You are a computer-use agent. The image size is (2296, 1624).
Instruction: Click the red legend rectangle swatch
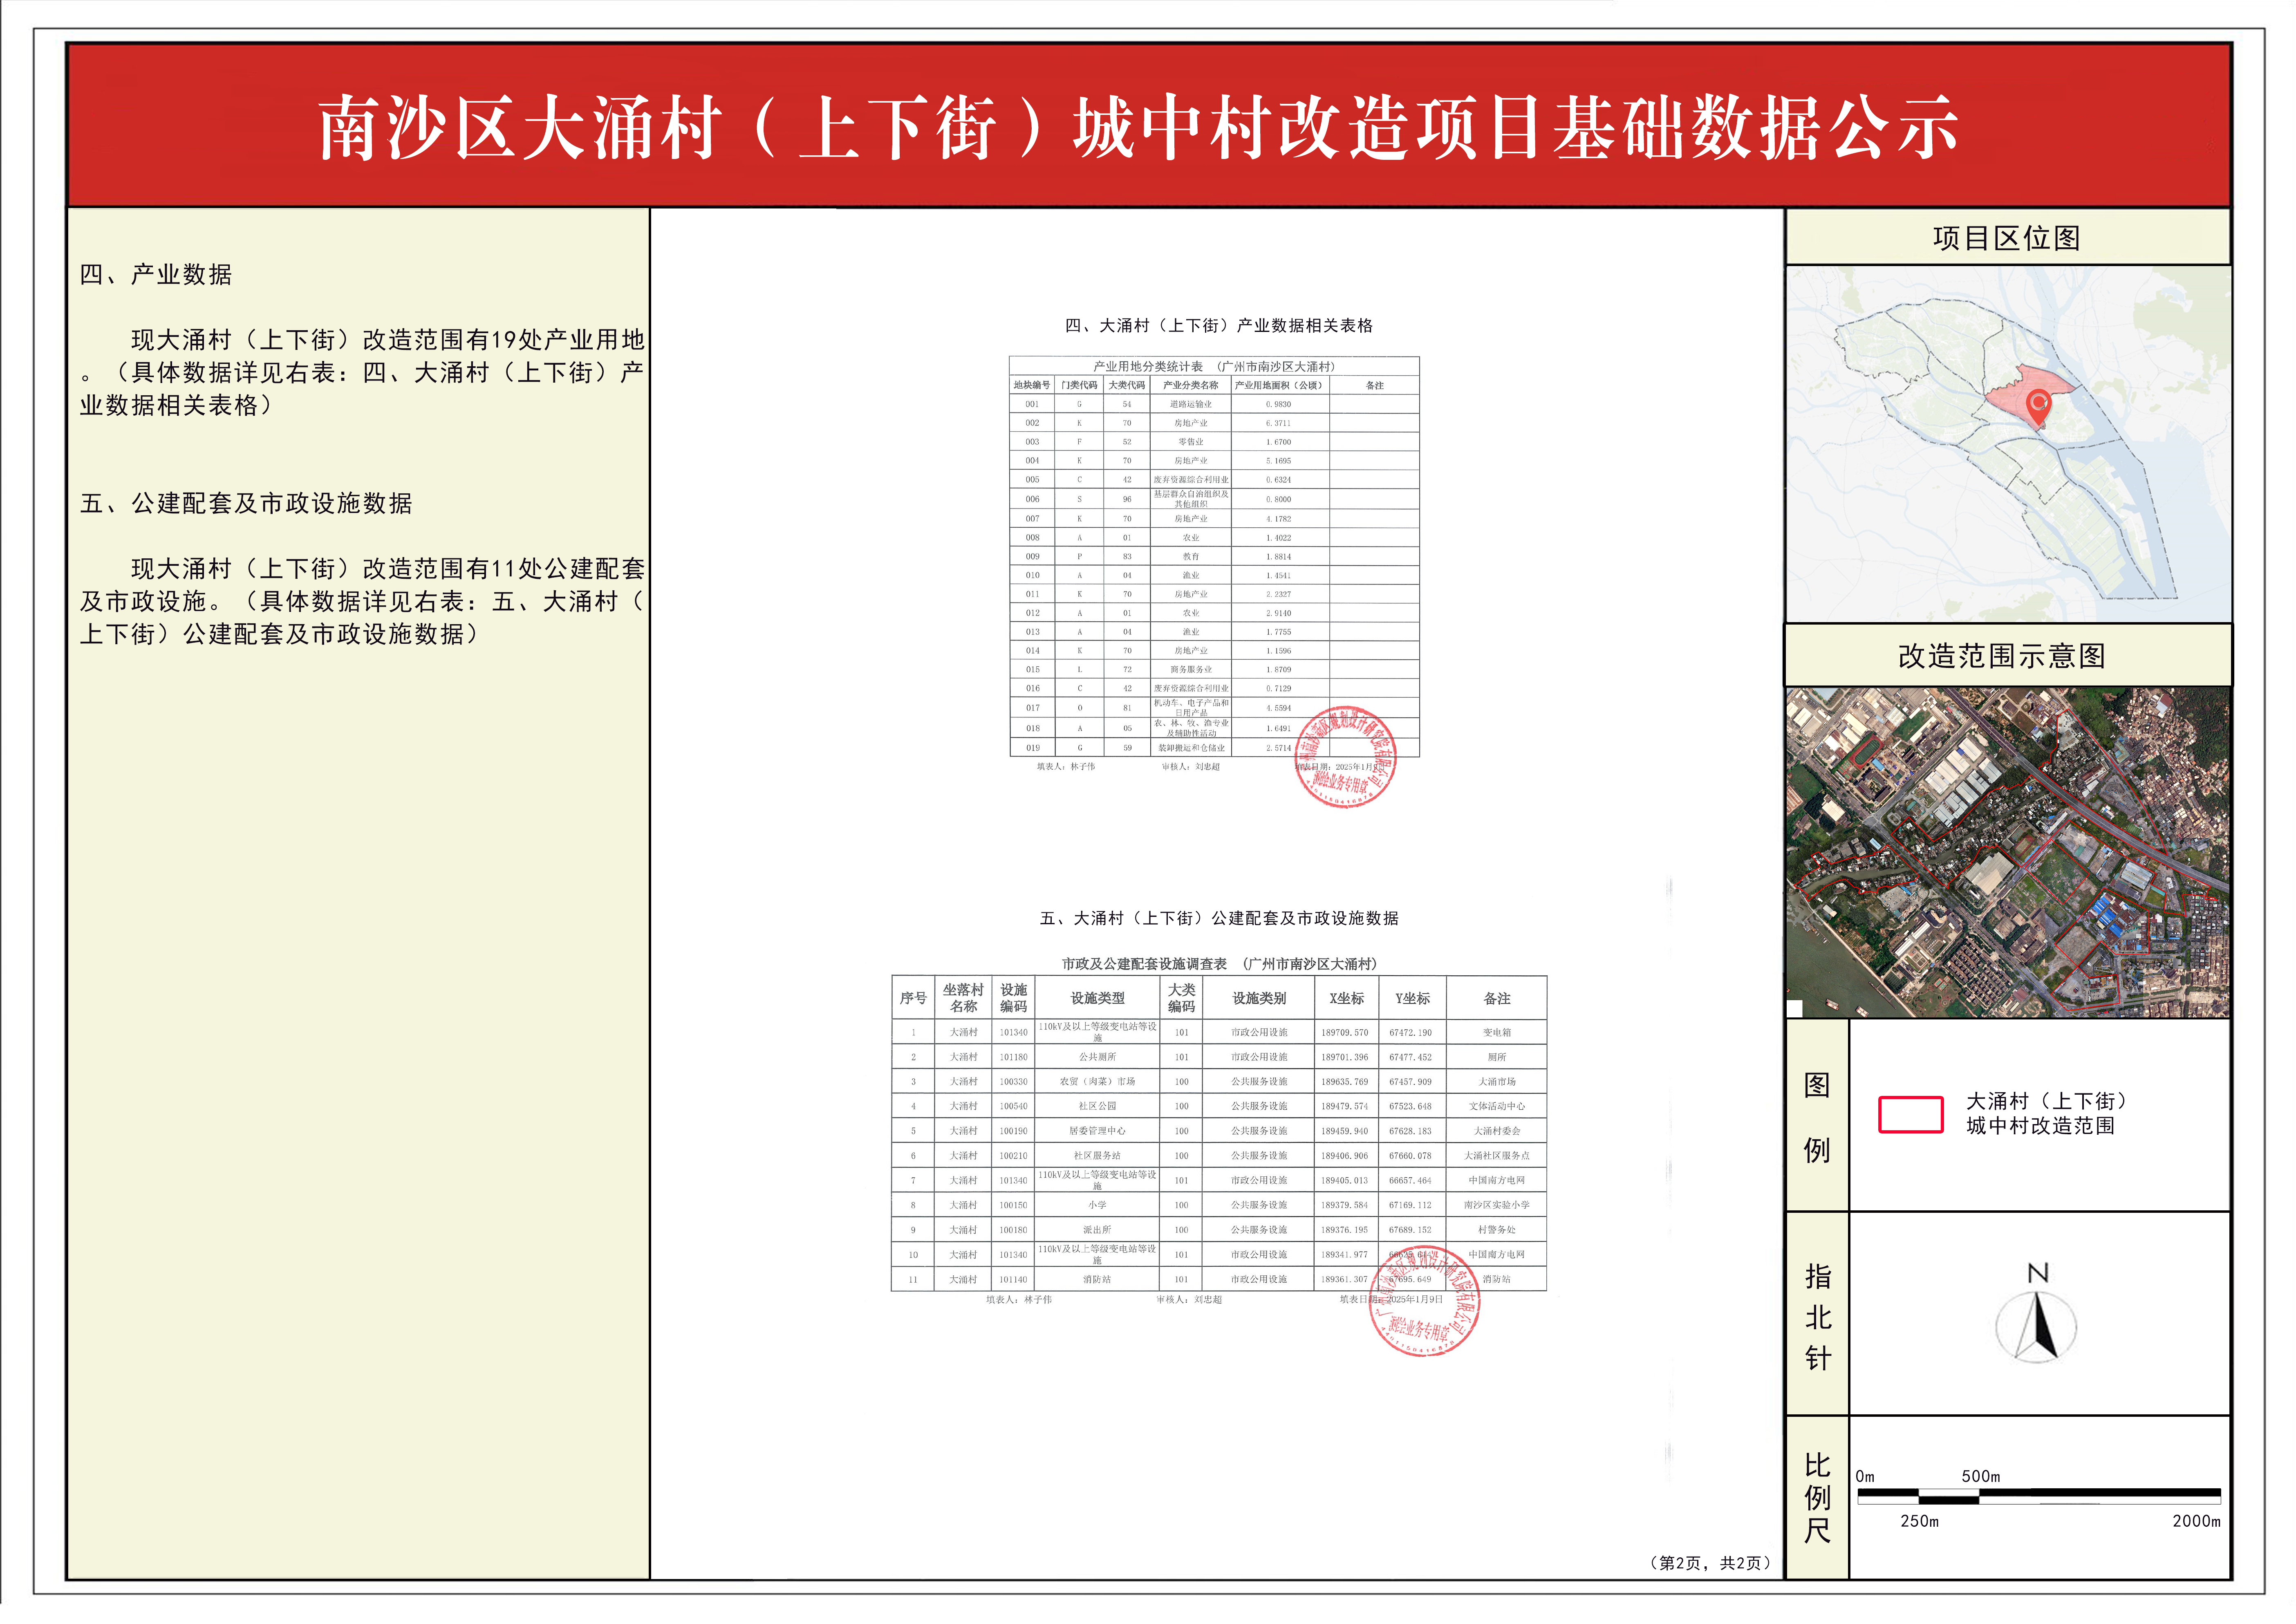pos(1910,1115)
